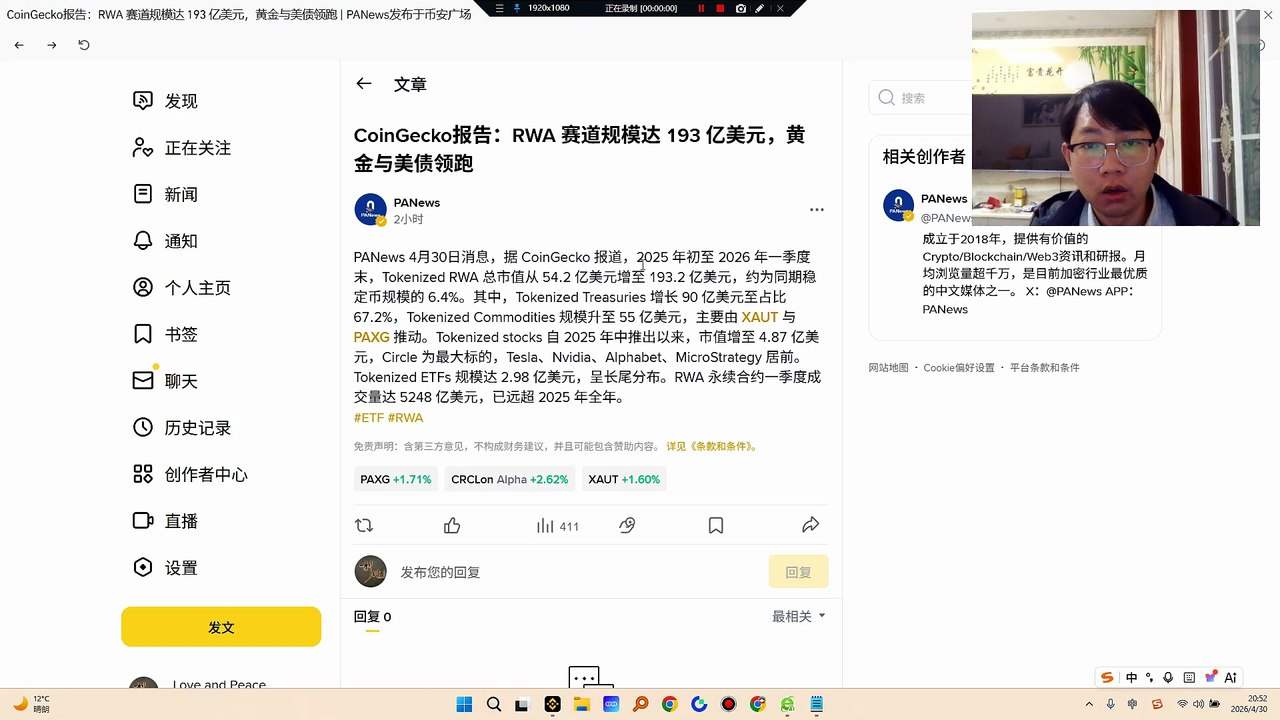Open 创作者中心 (Creator Center)

190,474
